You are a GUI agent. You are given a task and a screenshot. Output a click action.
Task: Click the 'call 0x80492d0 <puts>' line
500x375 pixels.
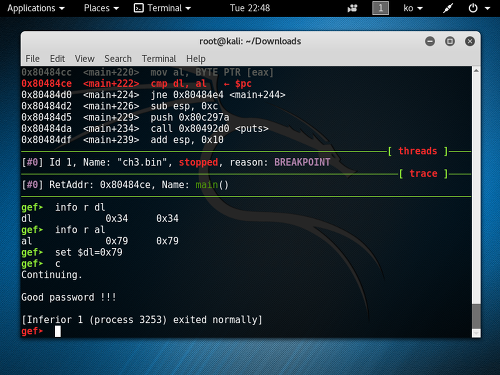pos(209,129)
